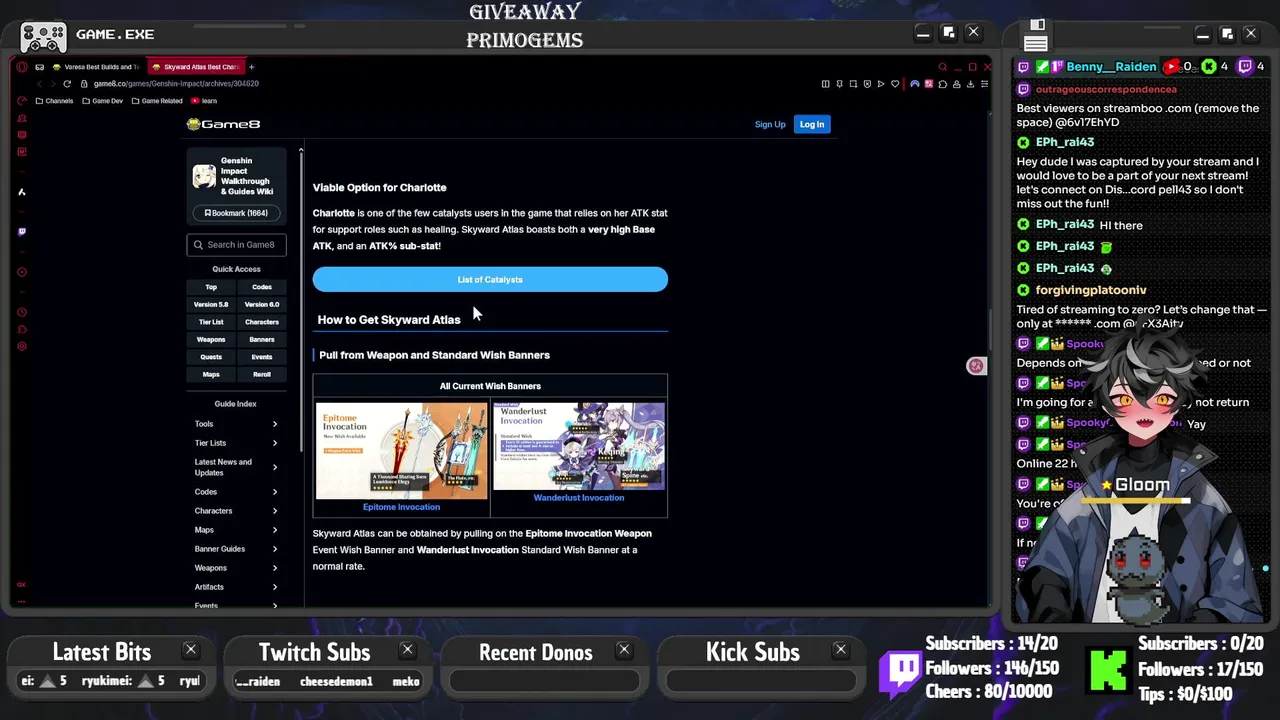Screen dimensions: 1280x720
Task: Open the Game Related bookmarks folder
Action: [157, 101]
